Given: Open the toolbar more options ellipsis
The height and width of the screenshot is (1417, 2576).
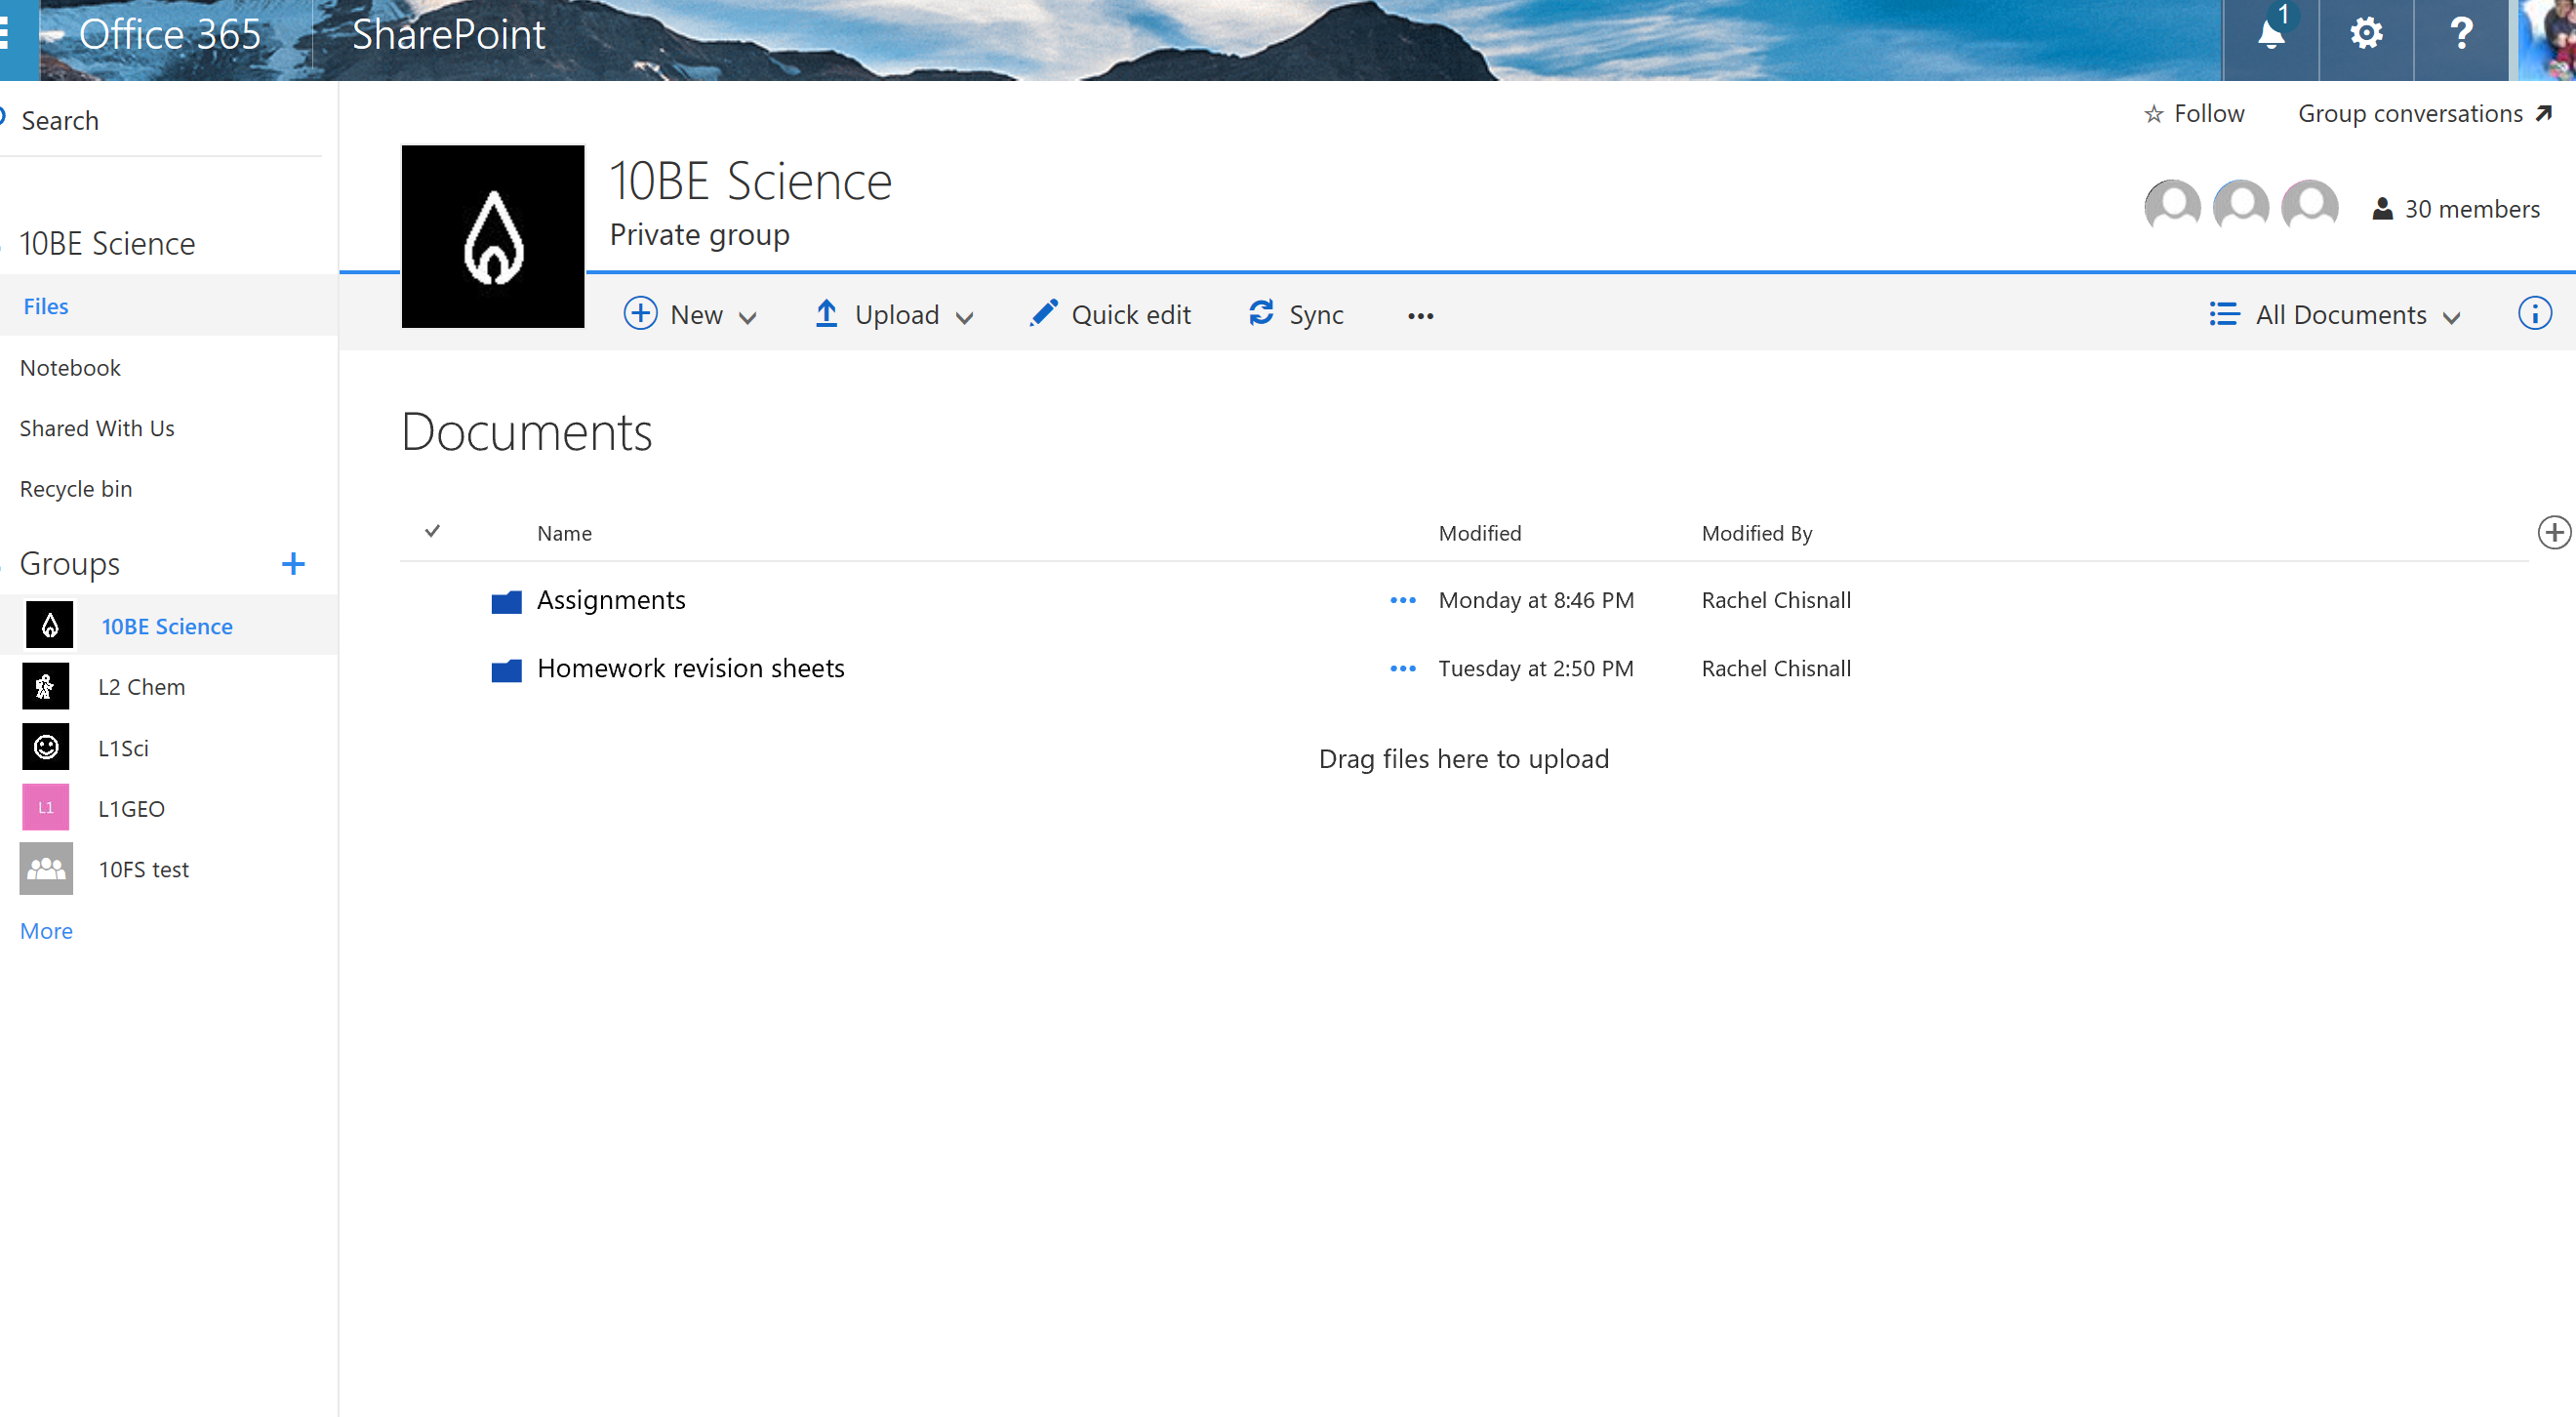Looking at the screenshot, I should (1420, 316).
